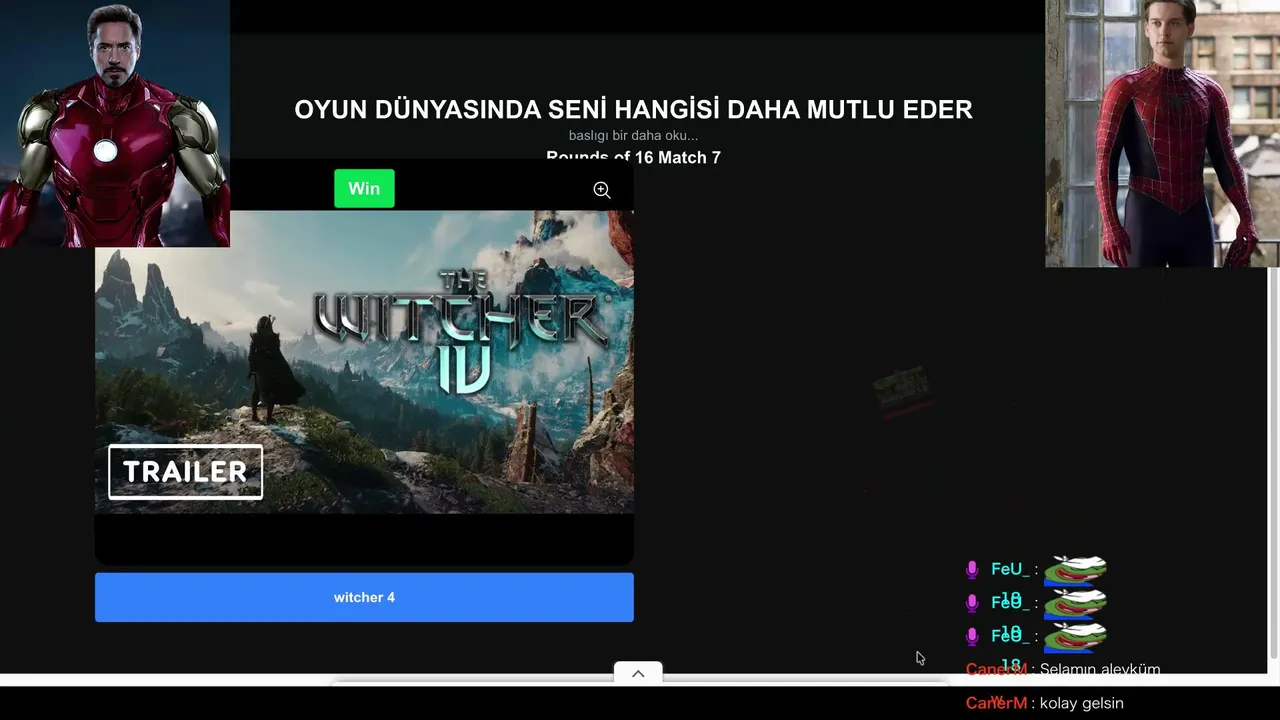Screen dimensions: 1280x720
Task: Click the page title "OYUN DÜNYASINDA SENİ HANGİSİ DAHA MUTLU EDER"
Action: pos(633,110)
